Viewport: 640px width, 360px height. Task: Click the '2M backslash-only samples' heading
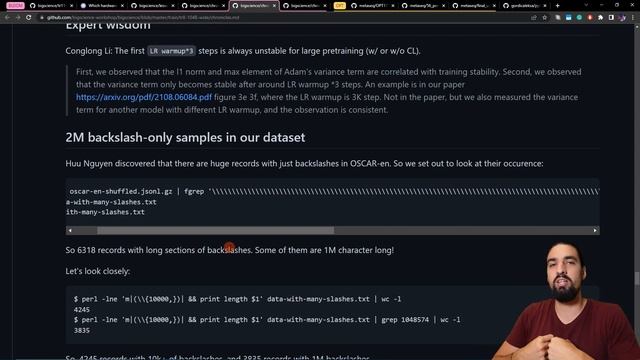185,138
